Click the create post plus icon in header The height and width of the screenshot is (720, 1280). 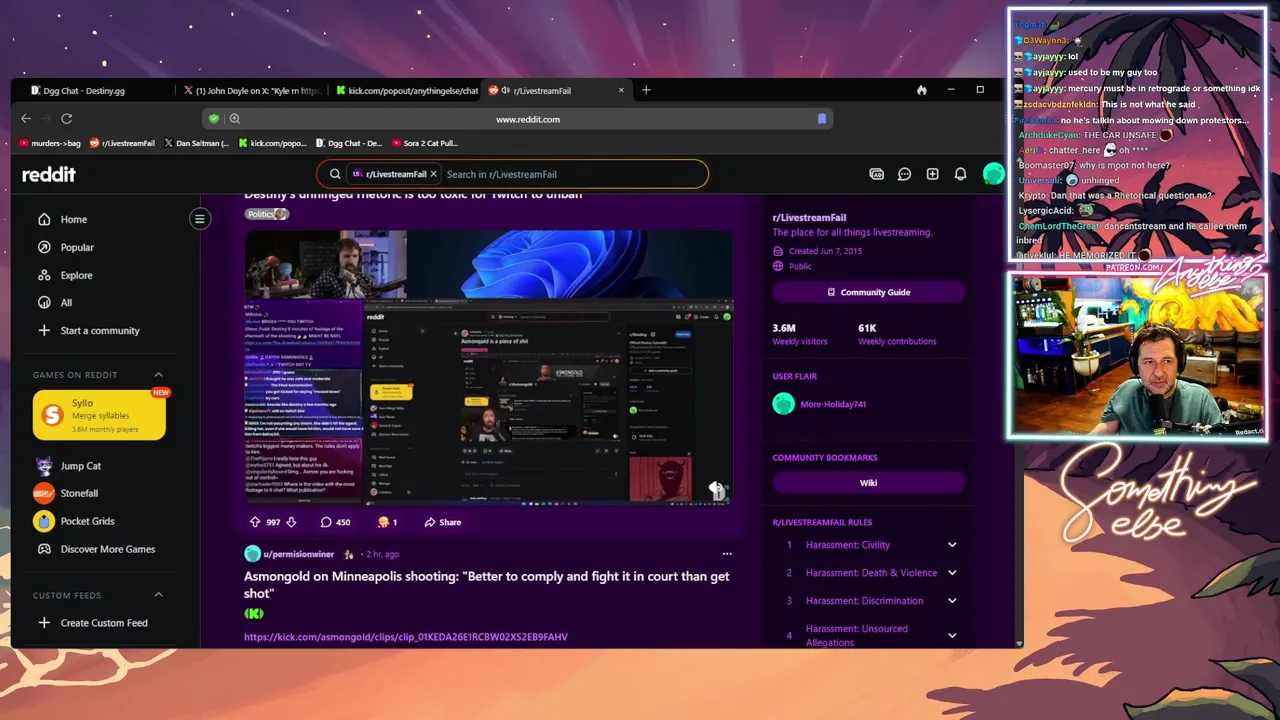[932, 174]
